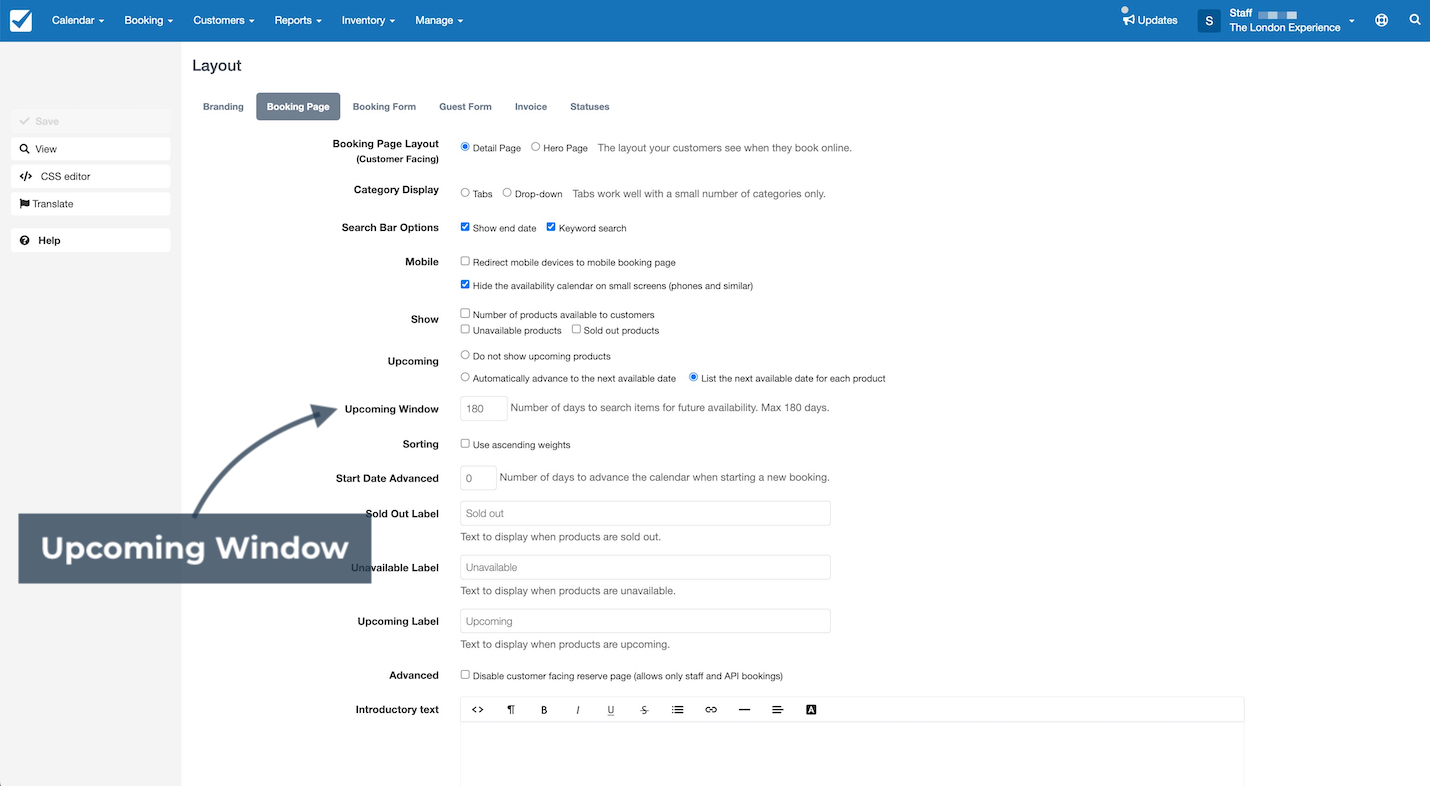Click the support lifebuoy icon
Viewport: 1430px width, 786px height.
coord(1381,20)
